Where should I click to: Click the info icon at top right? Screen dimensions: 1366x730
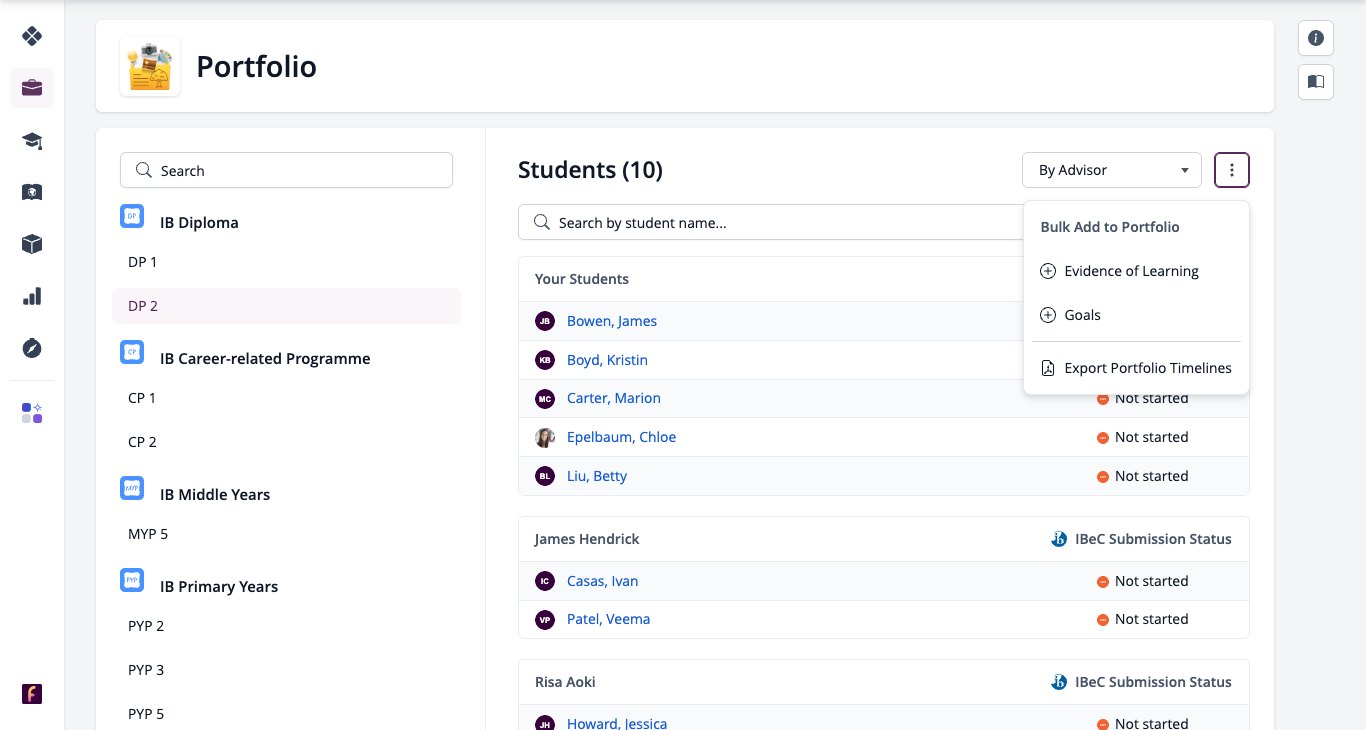pos(1316,38)
